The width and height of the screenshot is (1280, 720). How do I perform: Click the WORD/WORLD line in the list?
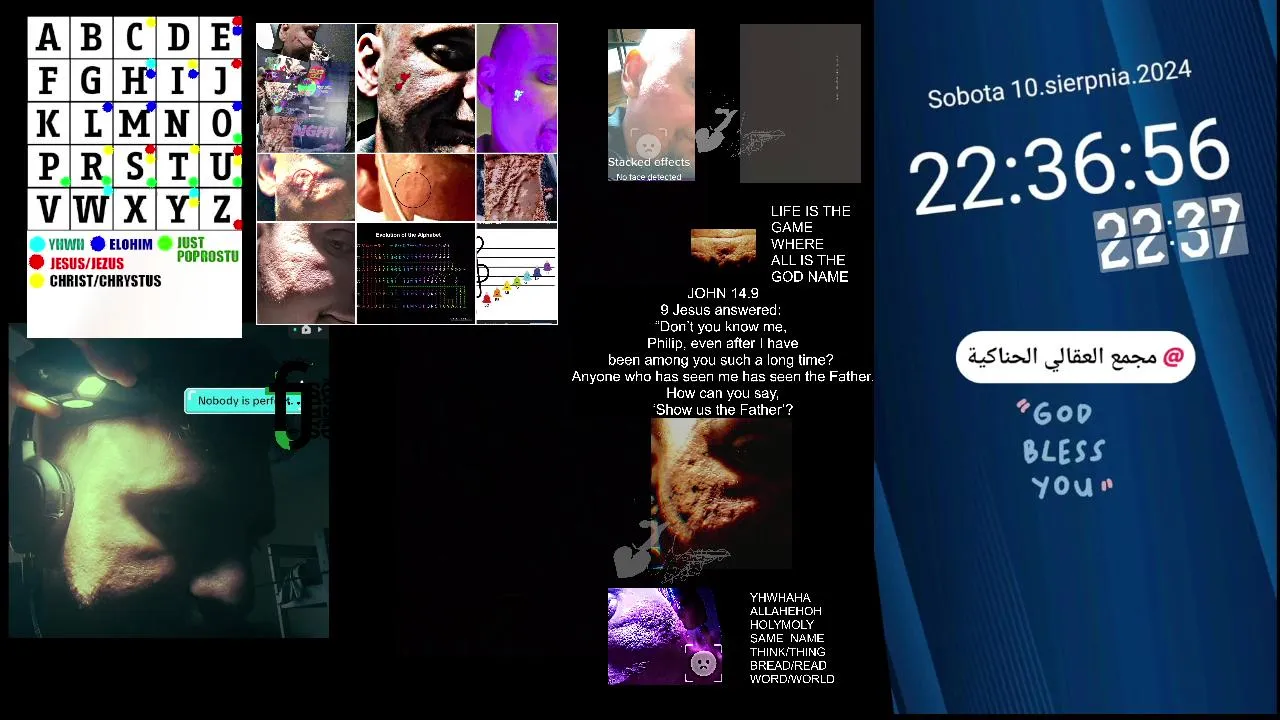[x=792, y=679]
